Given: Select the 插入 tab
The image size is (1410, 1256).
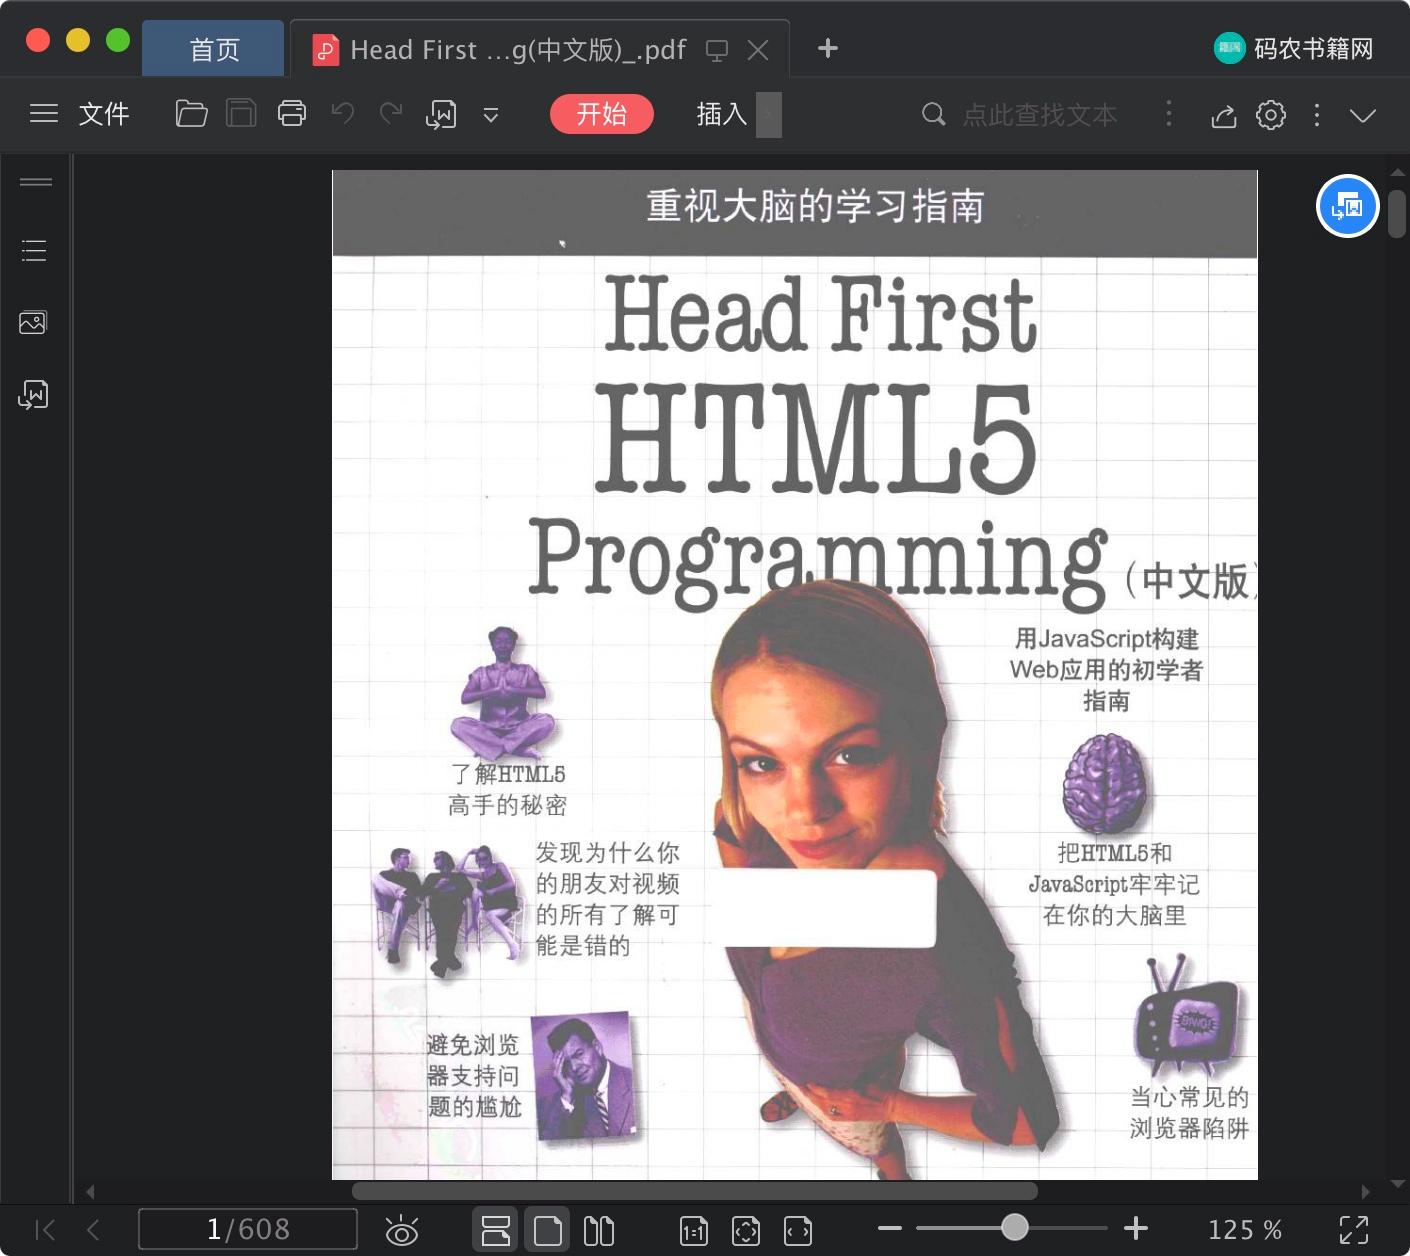Looking at the screenshot, I should point(722,114).
